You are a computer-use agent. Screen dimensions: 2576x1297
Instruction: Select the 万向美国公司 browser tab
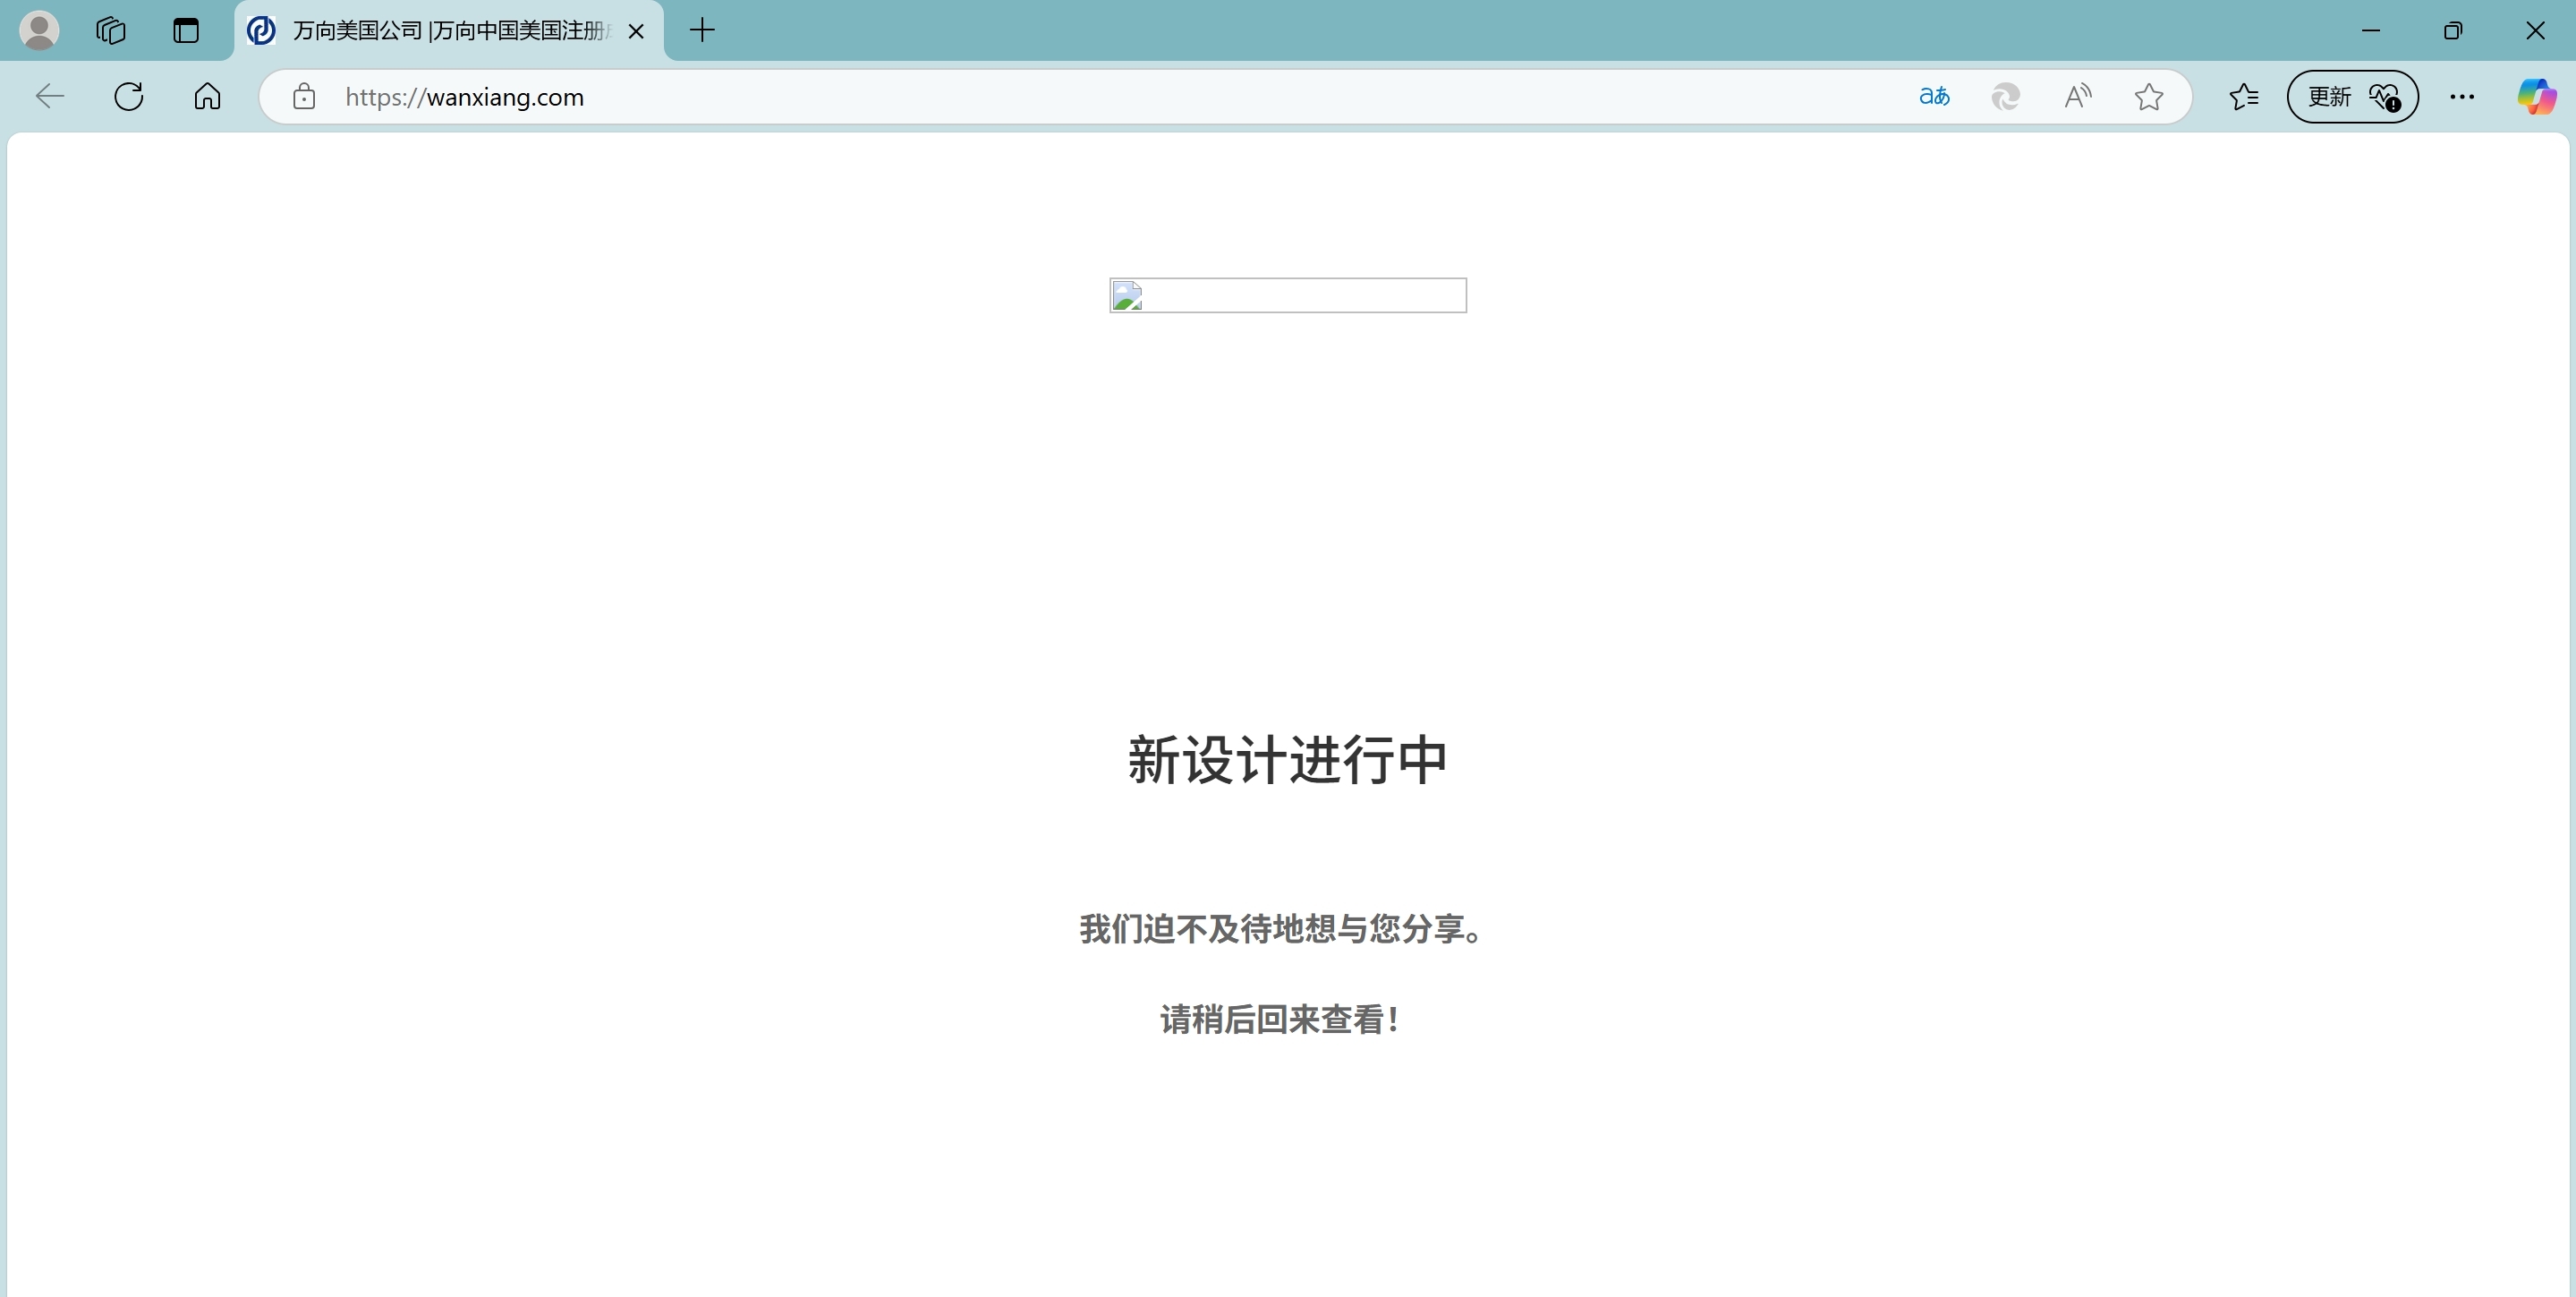450,31
